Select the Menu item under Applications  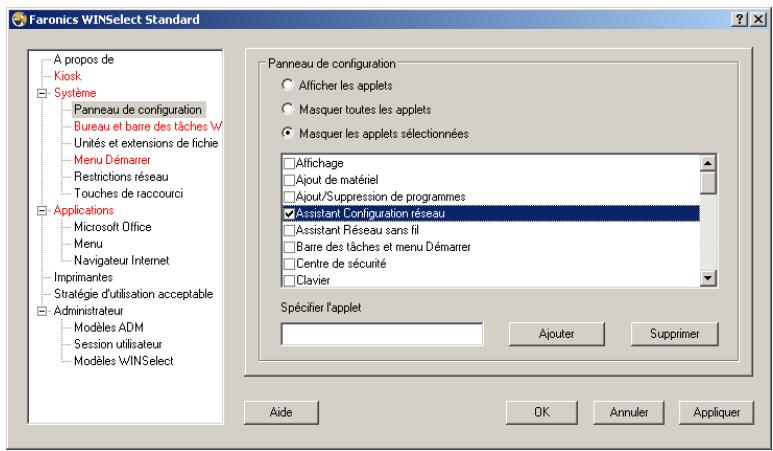pyautogui.click(x=88, y=243)
